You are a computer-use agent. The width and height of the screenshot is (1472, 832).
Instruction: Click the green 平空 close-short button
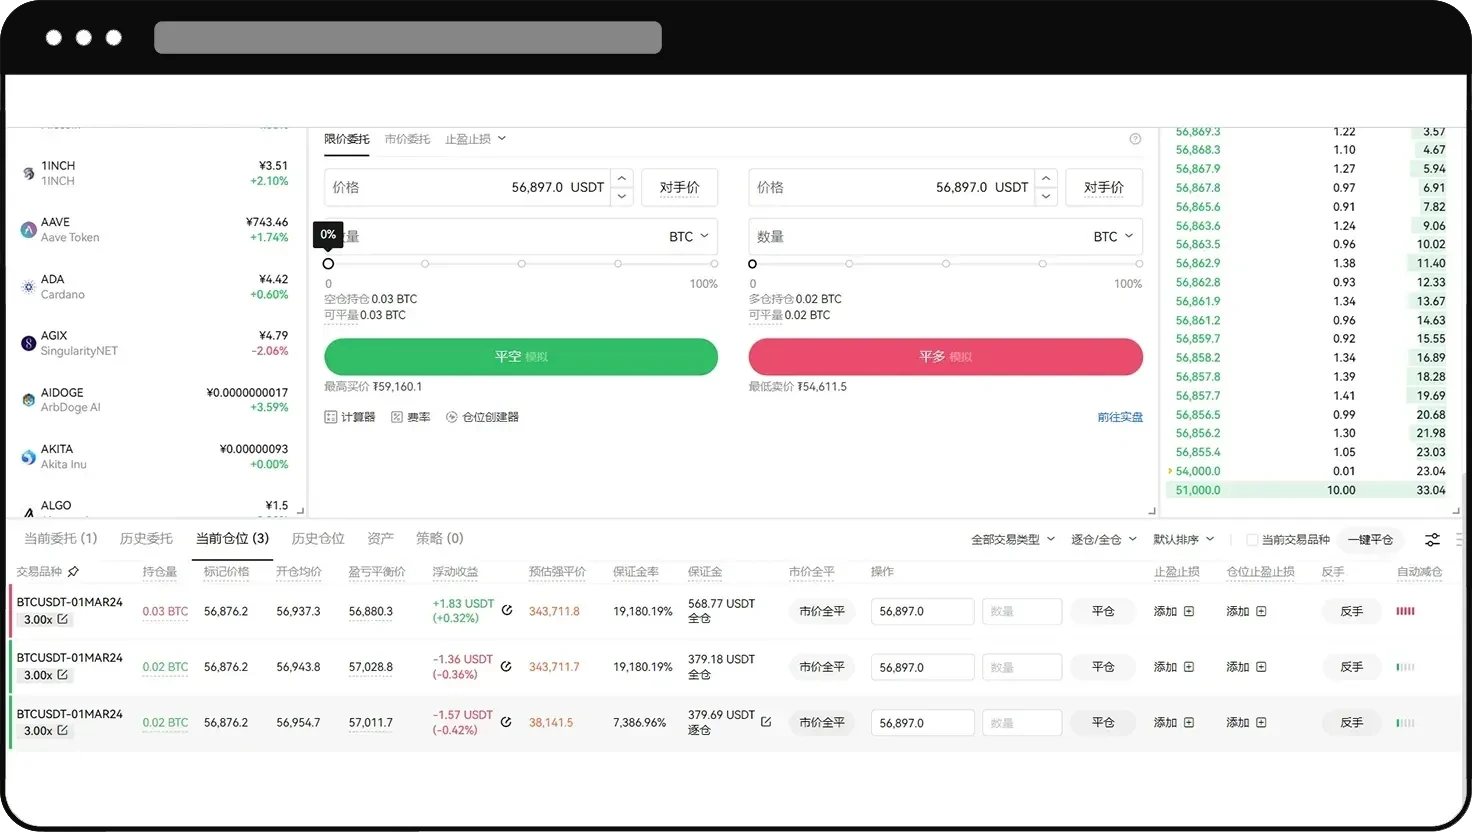520,357
